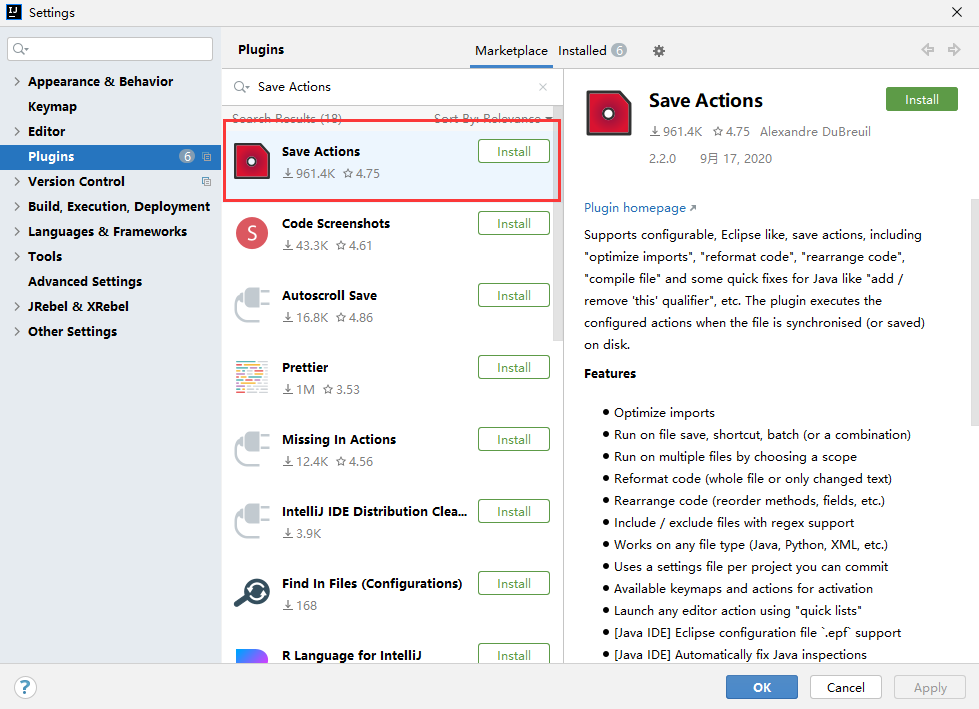979x709 pixels.
Task: Click the Save Actions plugin search field
Action: pos(393,87)
